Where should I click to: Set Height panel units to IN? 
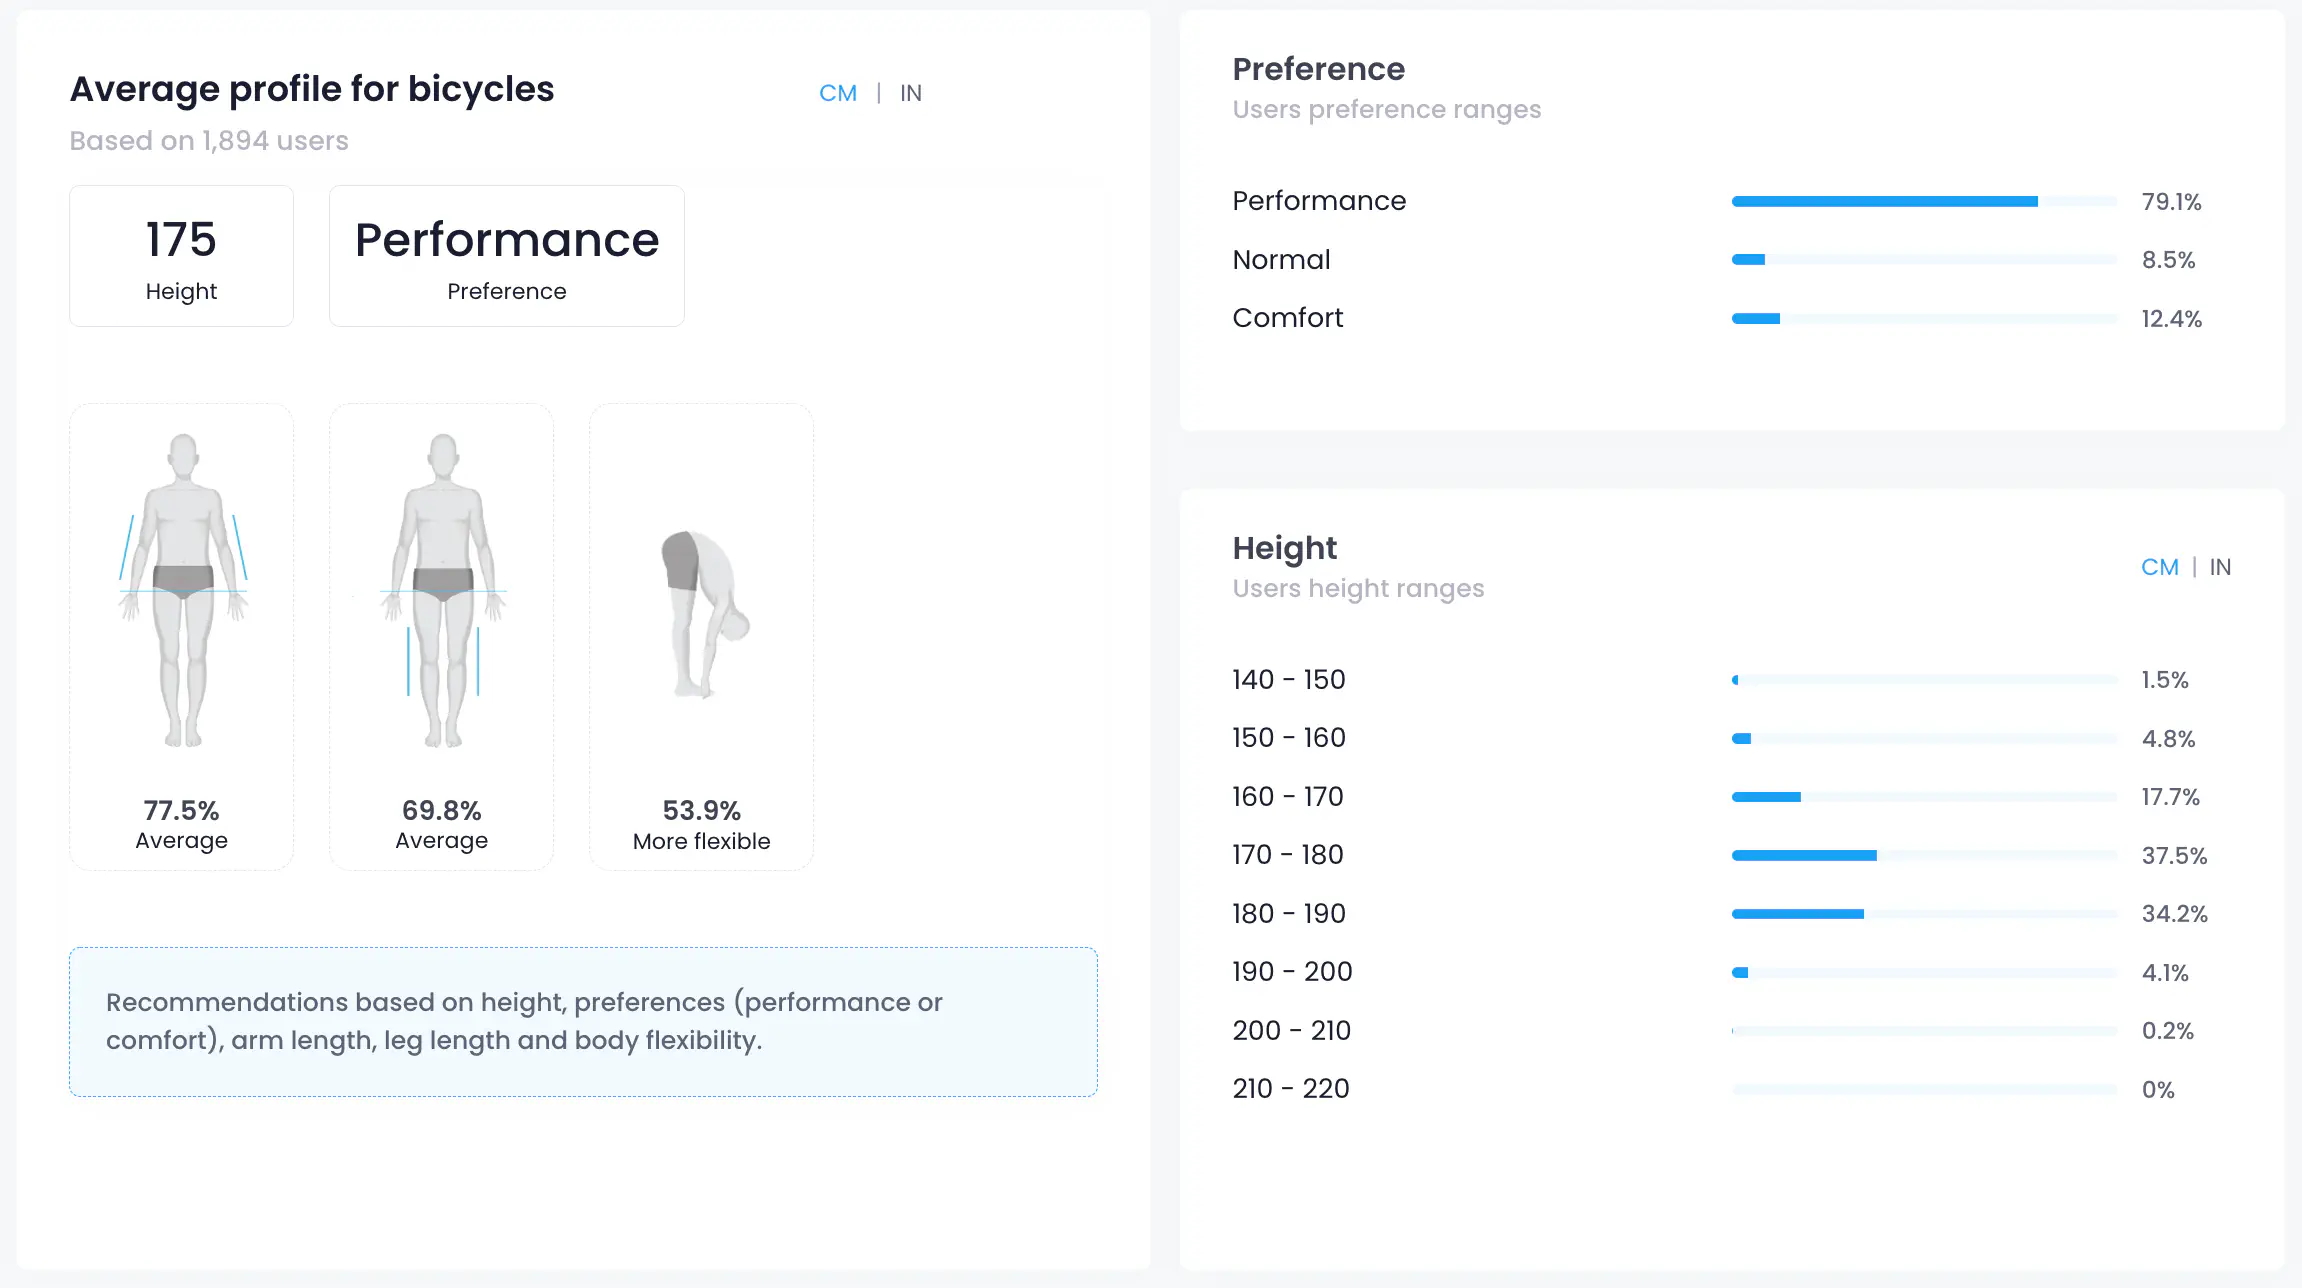click(x=2220, y=567)
